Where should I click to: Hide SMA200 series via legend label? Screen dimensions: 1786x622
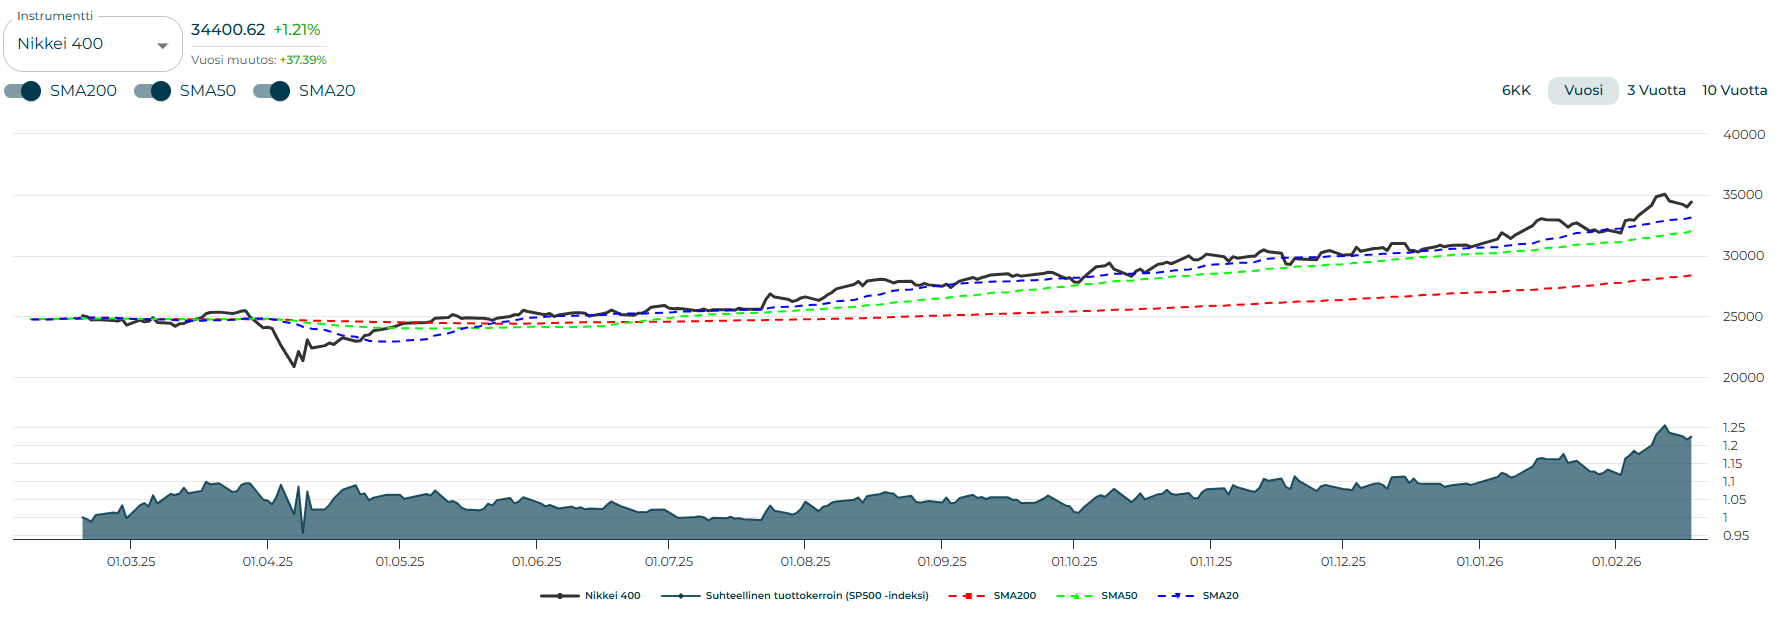1014,596
